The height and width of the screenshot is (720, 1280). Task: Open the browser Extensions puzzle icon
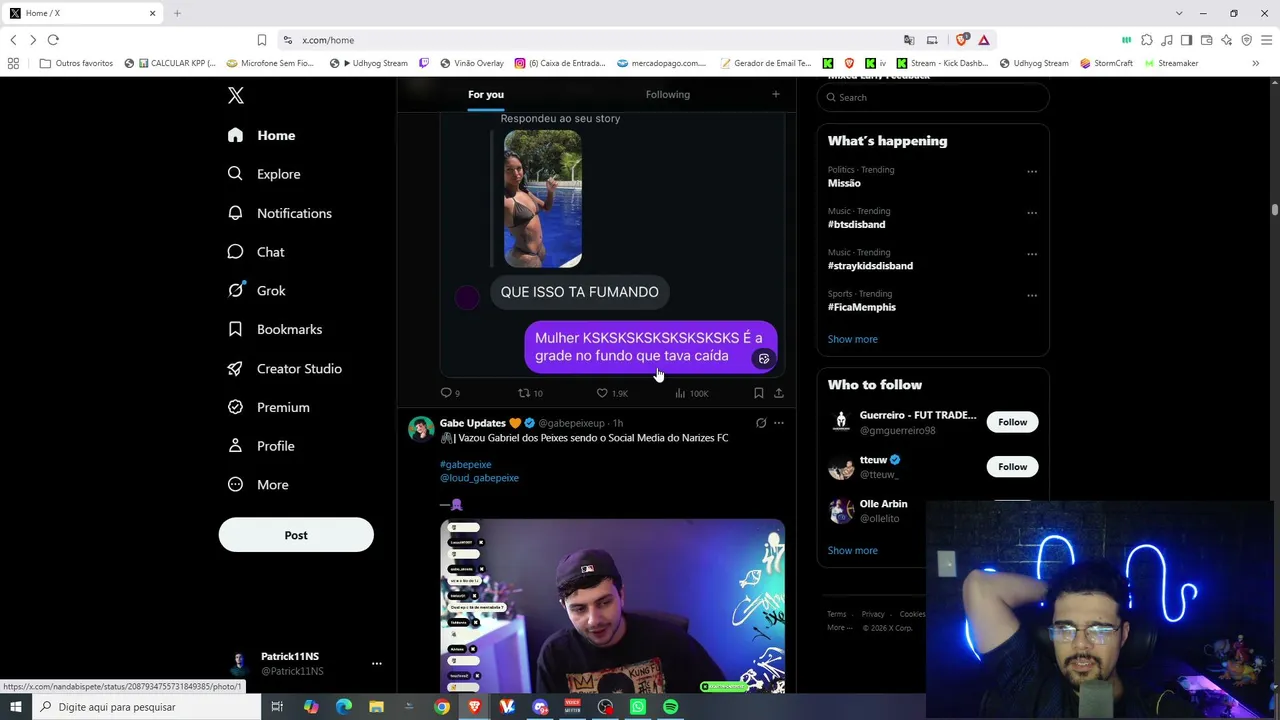(1147, 40)
